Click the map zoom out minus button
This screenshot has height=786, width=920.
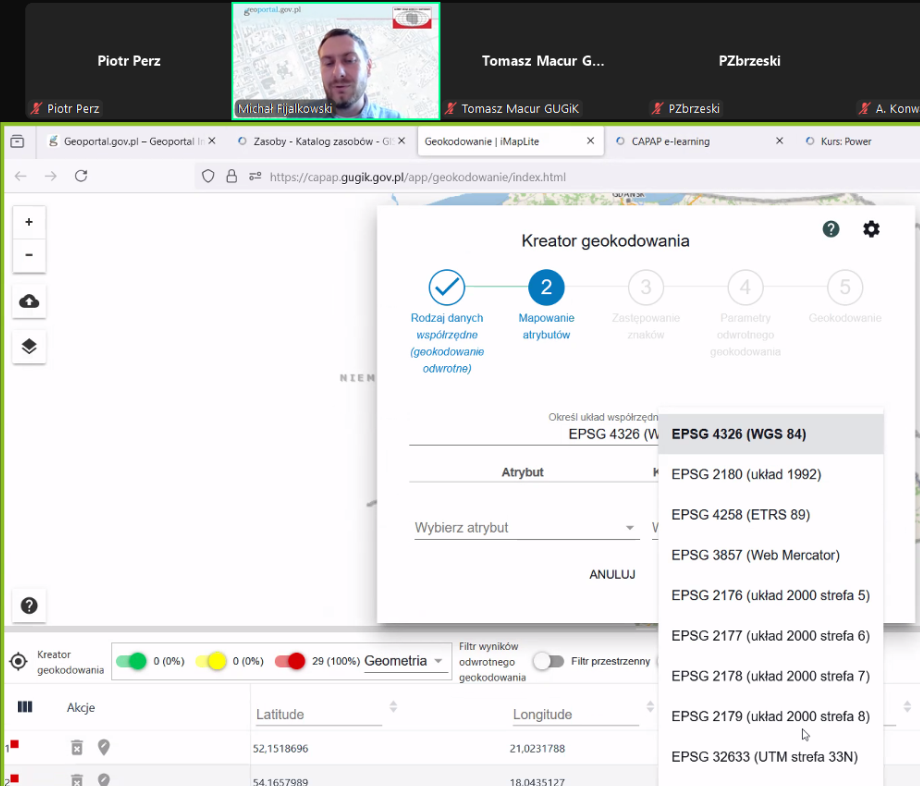[29, 255]
